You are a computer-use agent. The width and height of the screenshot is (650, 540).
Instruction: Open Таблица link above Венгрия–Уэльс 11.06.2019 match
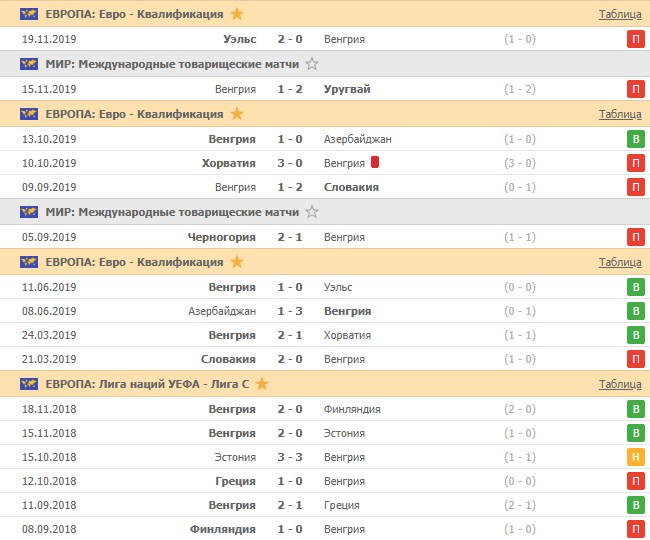(x=620, y=262)
